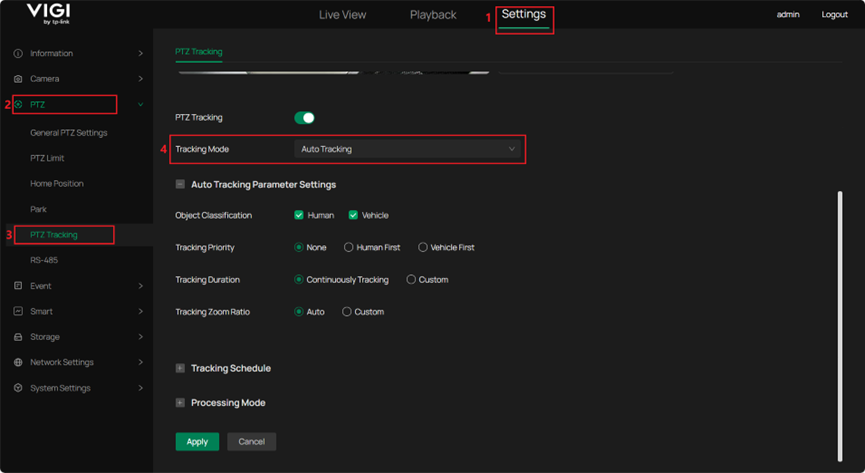Viewport: 865px width, 473px height.
Task: Uncheck the Vehicle object classification checkbox
Action: 353,215
